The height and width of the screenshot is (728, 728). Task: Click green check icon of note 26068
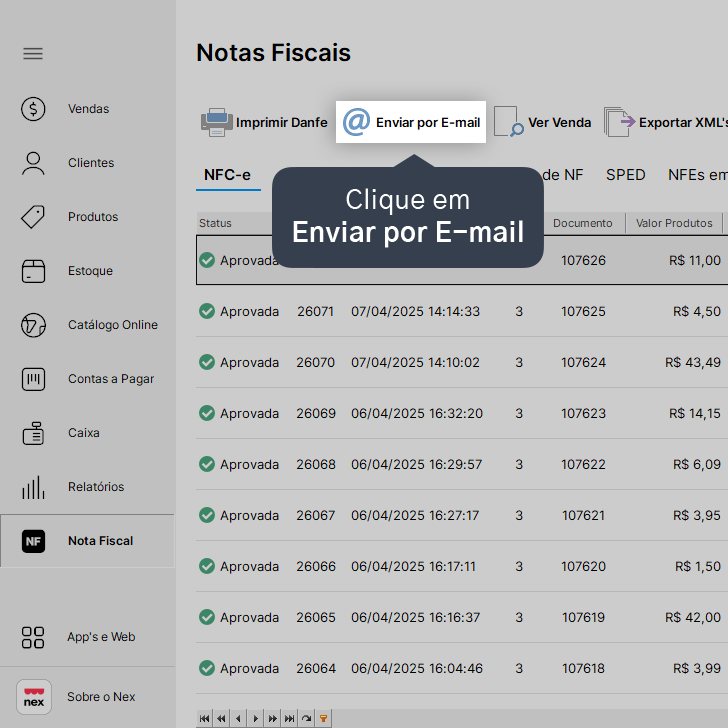207,464
